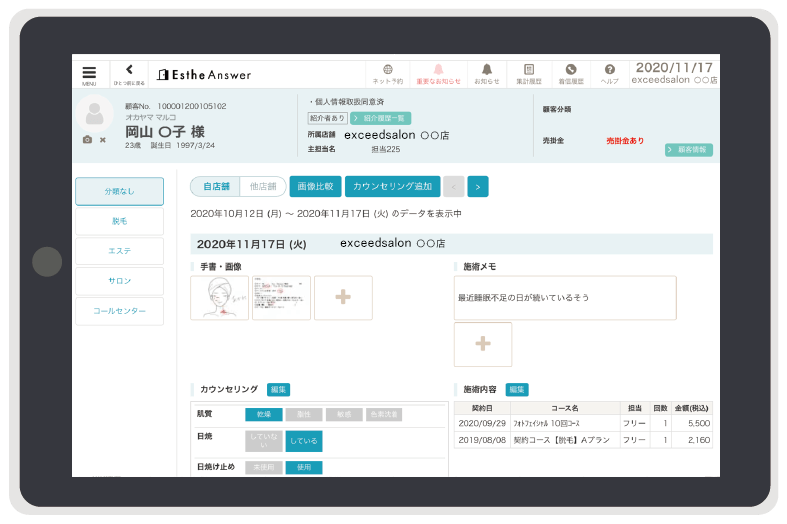Click the 画像比較 button
Viewport: 787px width, 524px height.
(x=315, y=186)
